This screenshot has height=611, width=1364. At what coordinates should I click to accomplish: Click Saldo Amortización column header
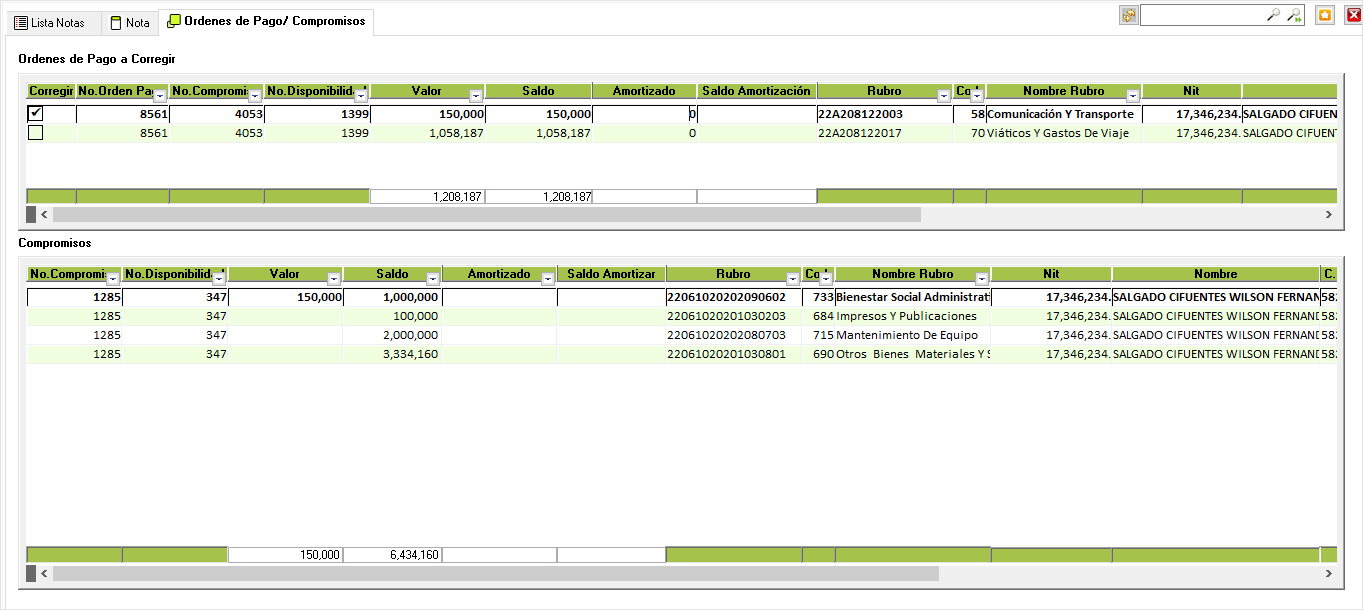(756, 91)
